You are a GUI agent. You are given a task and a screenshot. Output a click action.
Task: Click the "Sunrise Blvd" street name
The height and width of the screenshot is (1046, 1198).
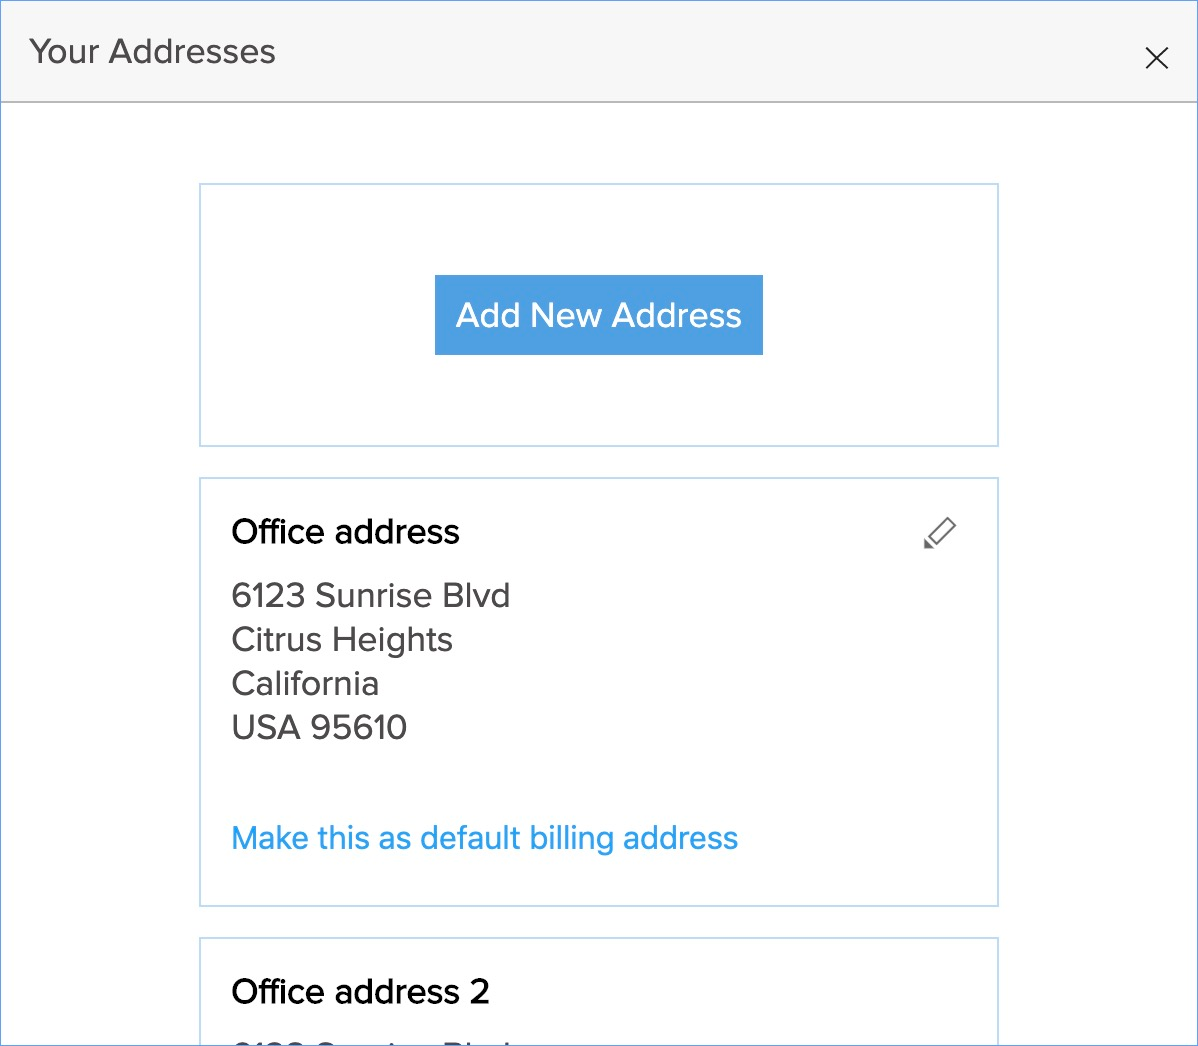click(x=412, y=596)
